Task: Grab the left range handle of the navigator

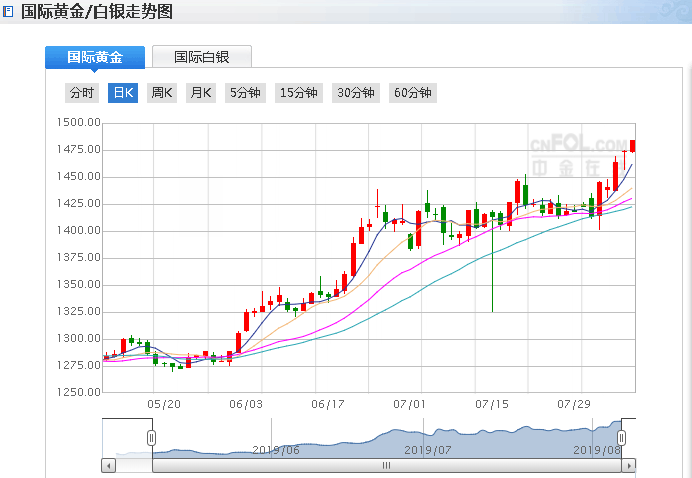Action: (x=151, y=438)
